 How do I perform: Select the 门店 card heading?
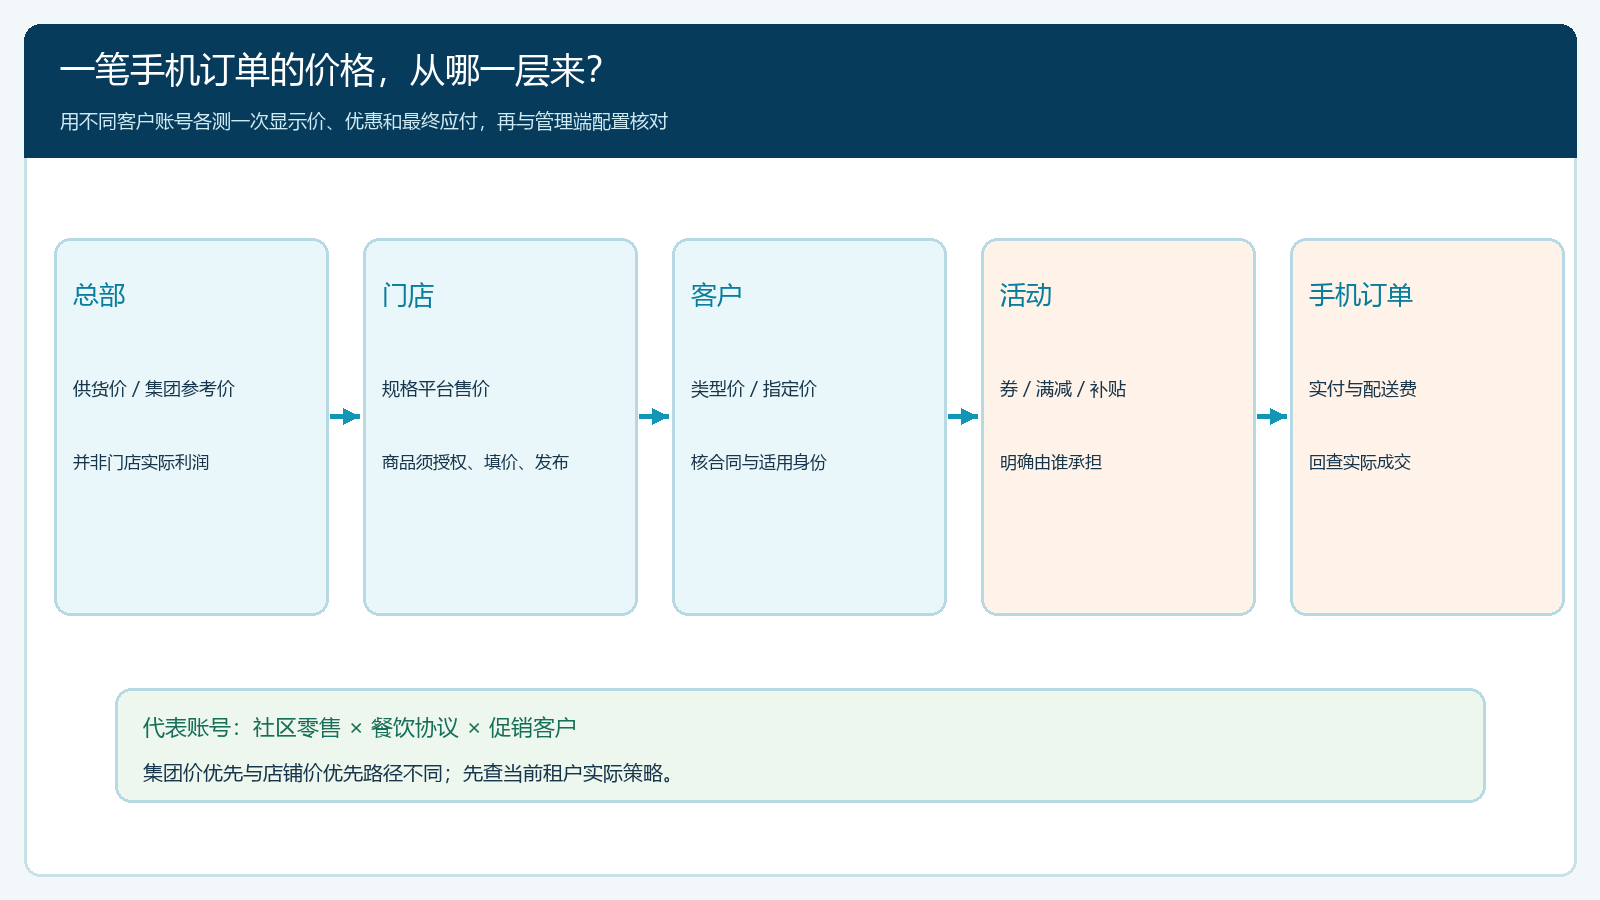click(x=408, y=295)
